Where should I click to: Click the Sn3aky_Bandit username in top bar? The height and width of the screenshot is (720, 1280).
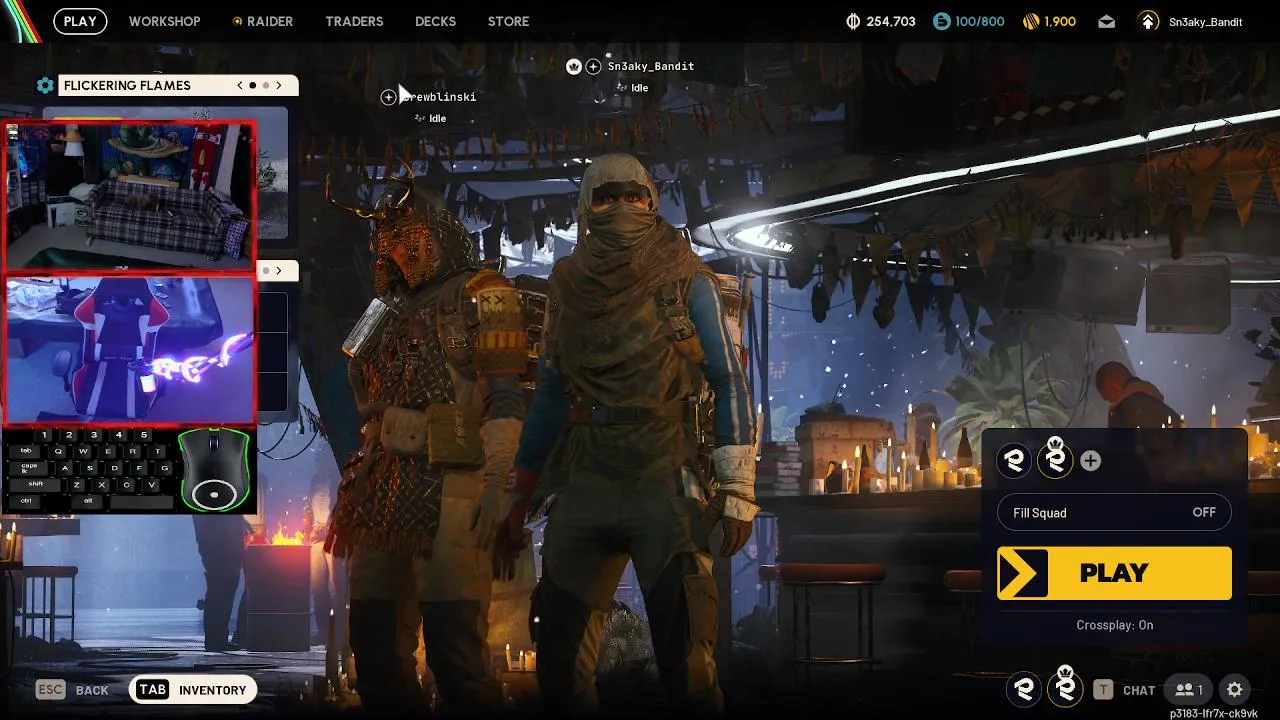[1205, 22]
